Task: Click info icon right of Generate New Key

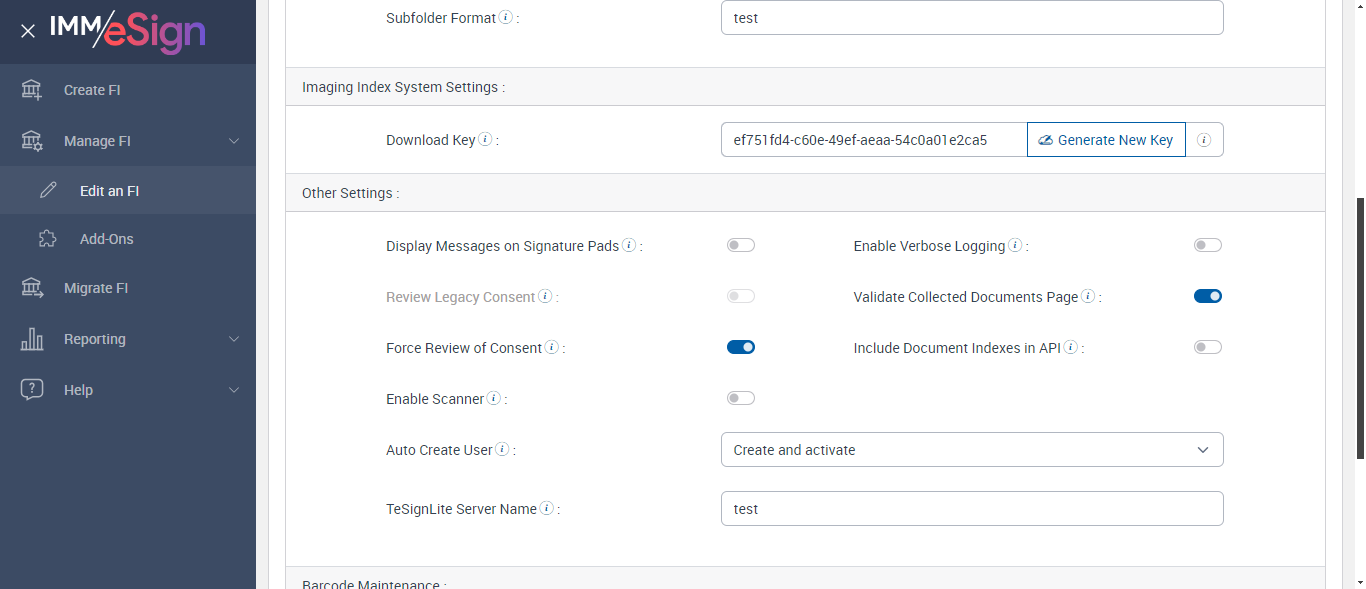Action: (x=1204, y=140)
